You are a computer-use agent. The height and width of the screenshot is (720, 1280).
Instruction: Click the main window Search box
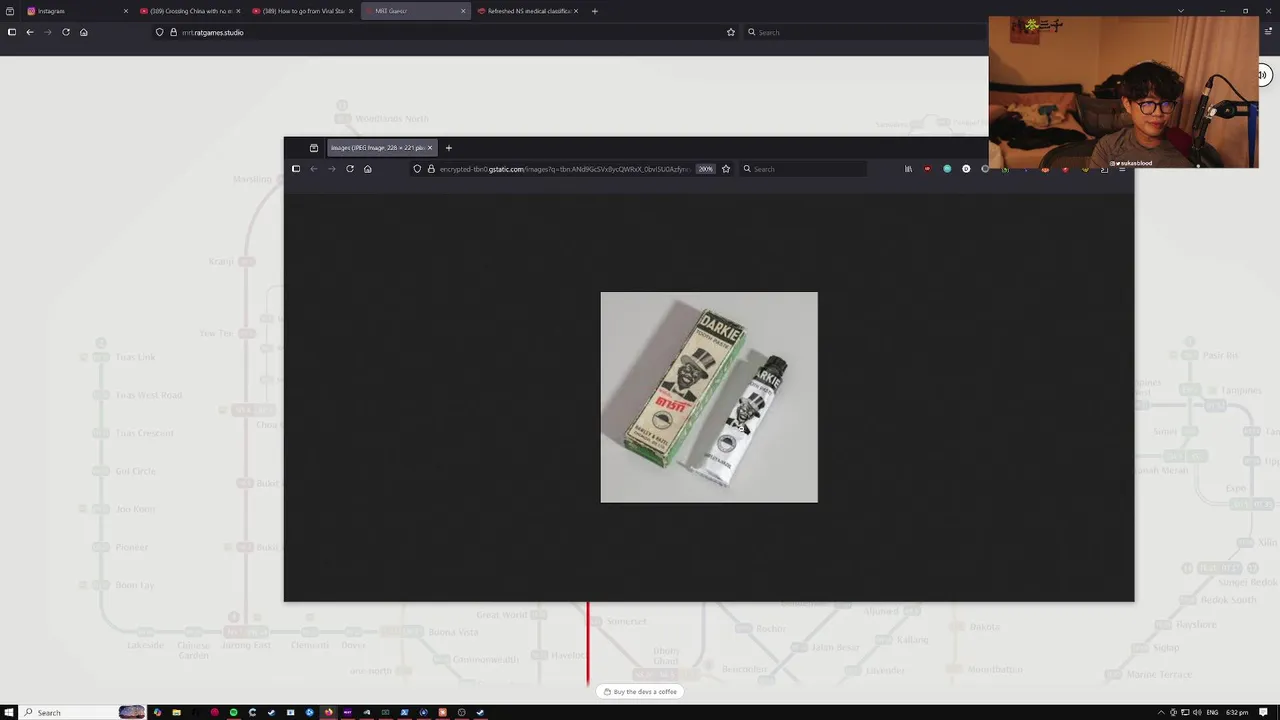[x=865, y=32]
